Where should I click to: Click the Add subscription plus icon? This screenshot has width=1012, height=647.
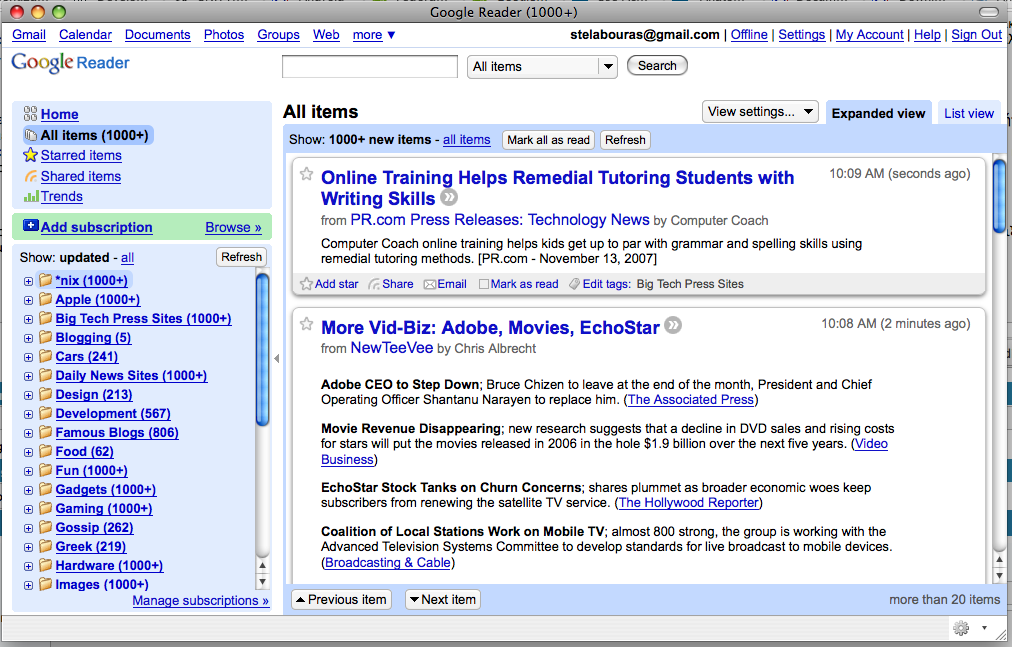(30, 225)
